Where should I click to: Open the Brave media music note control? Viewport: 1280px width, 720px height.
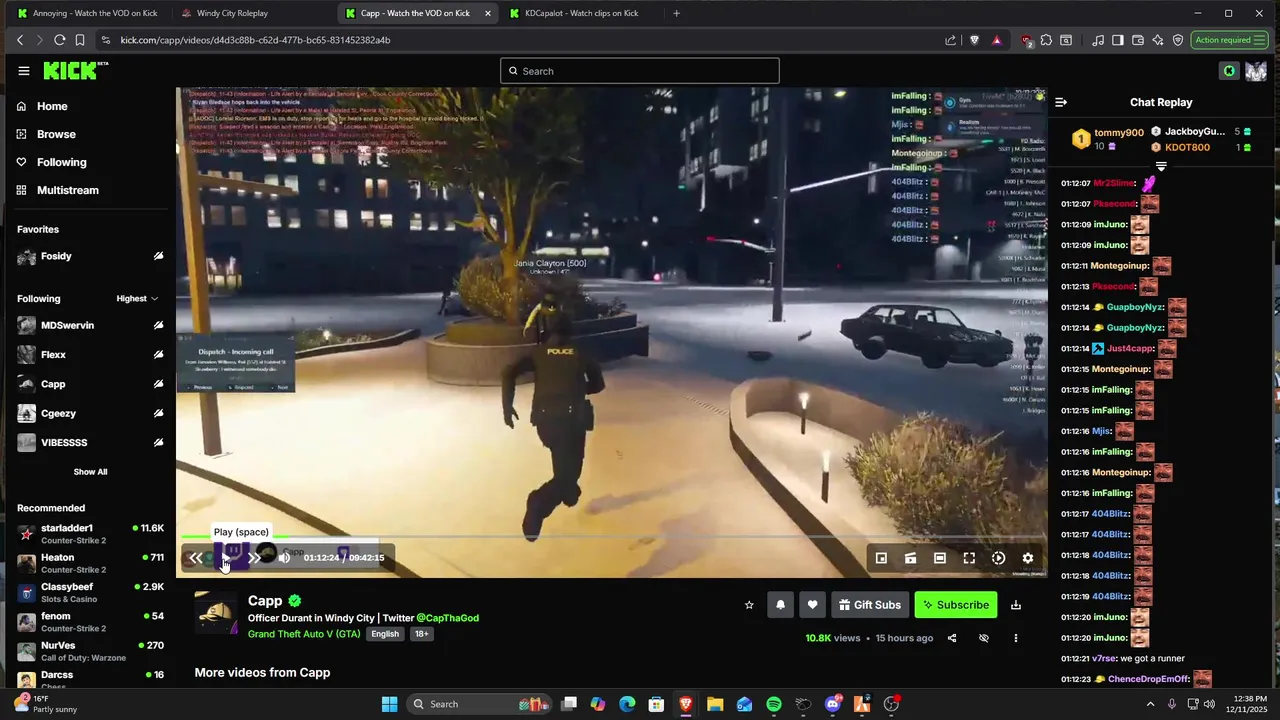[1099, 40]
